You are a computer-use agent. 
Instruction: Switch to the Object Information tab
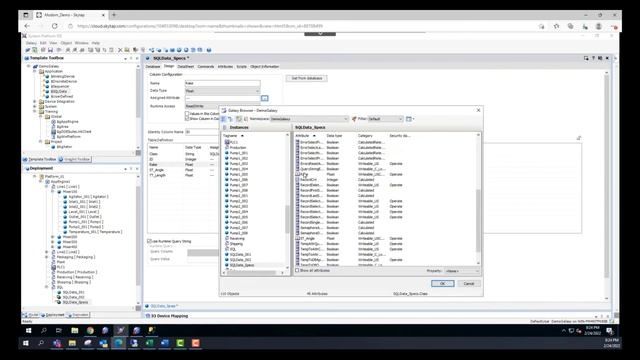click(264, 67)
